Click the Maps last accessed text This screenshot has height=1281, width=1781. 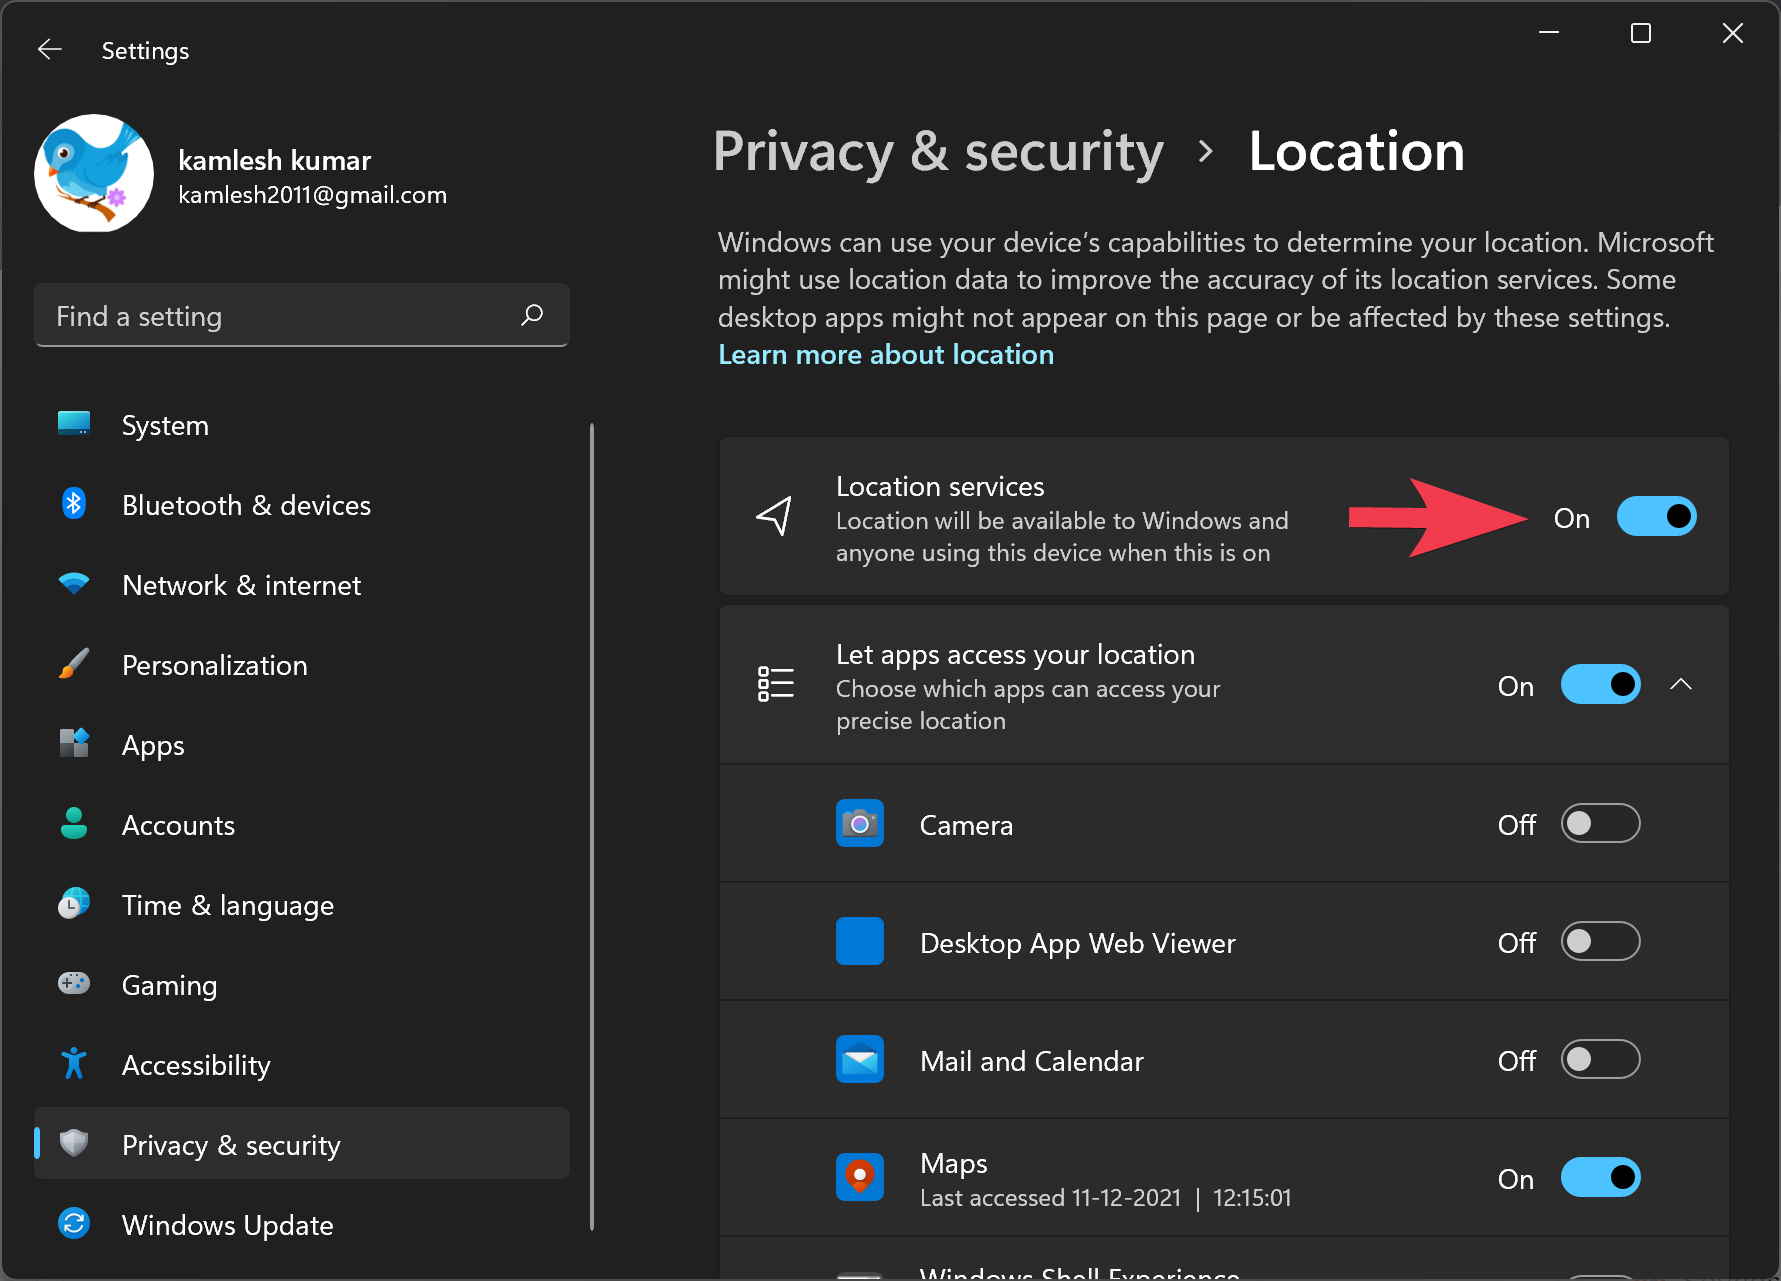[x=1105, y=1198]
